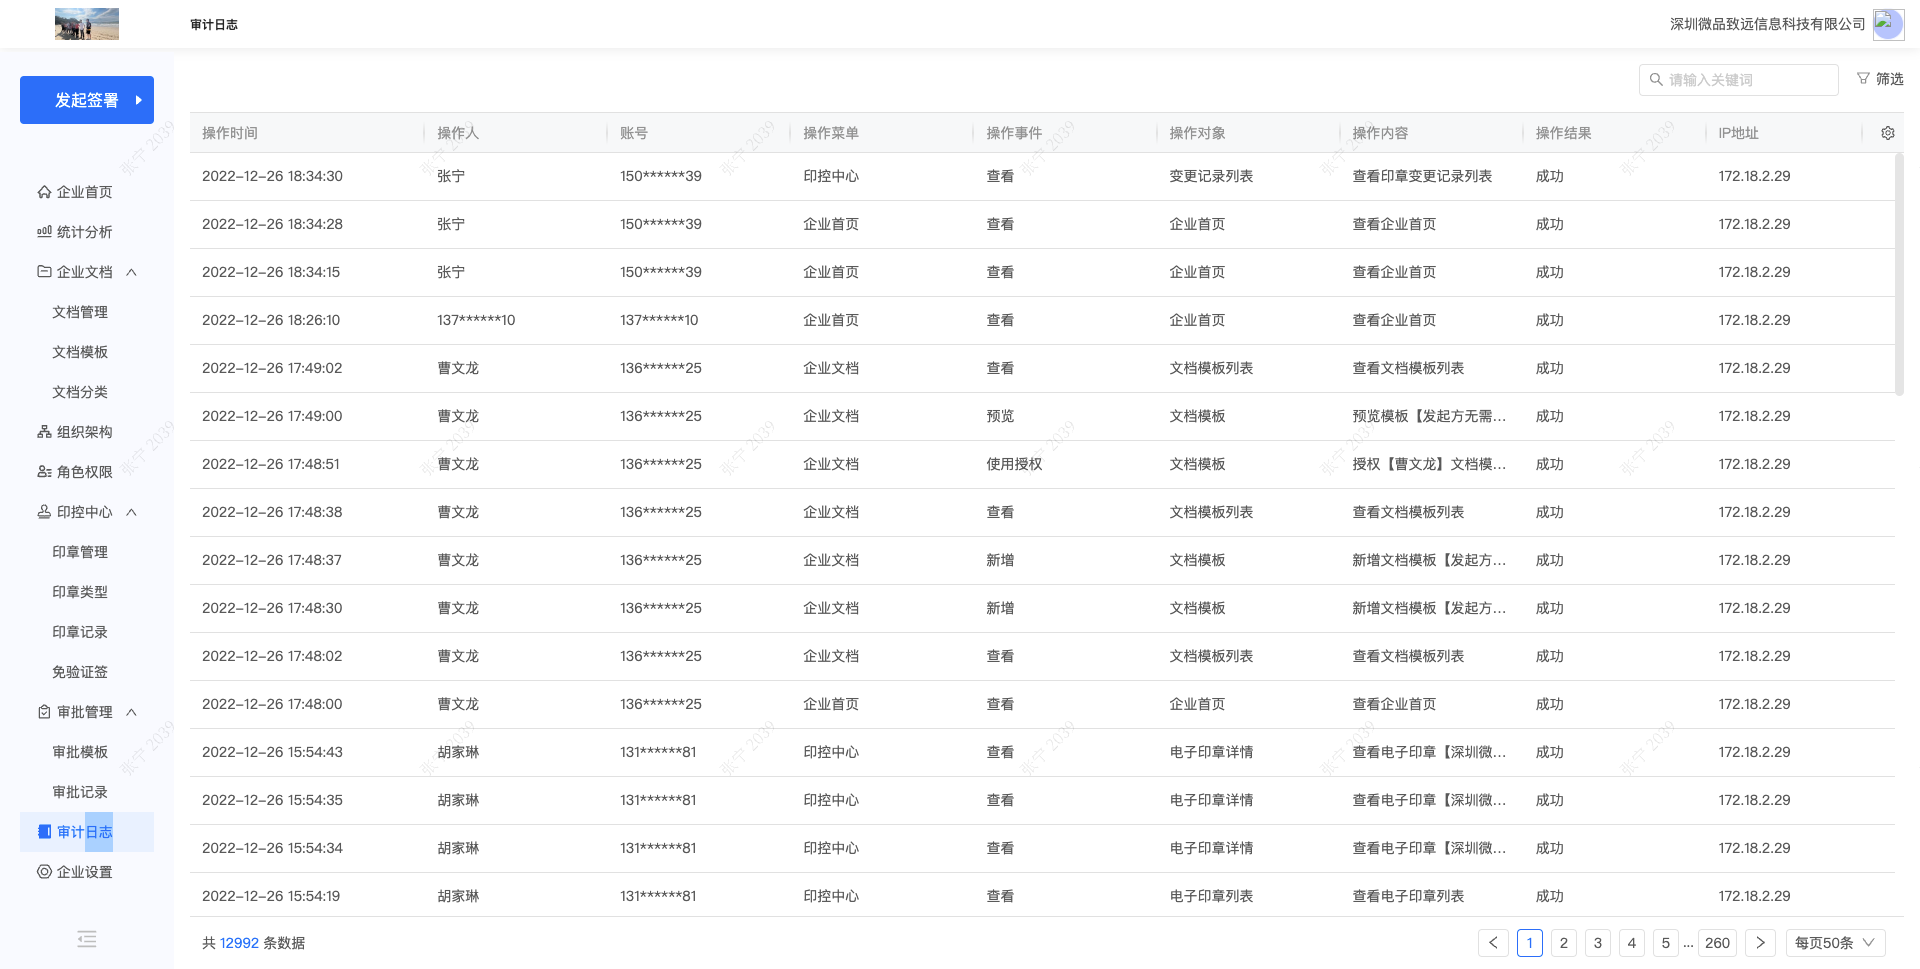This screenshot has width=1920, height=969.
Task: Click the 12992 total count text
Action: pos(239,943)
